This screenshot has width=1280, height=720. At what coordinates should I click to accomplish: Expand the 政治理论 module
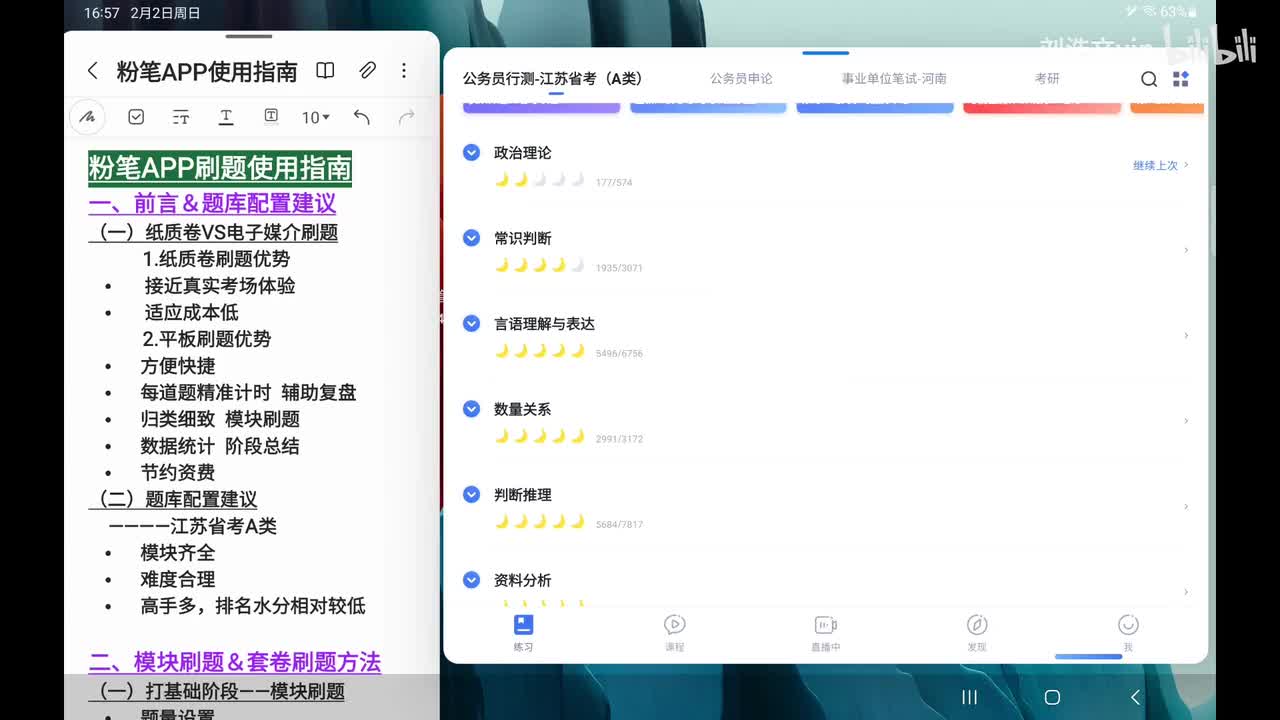(472, 152)
